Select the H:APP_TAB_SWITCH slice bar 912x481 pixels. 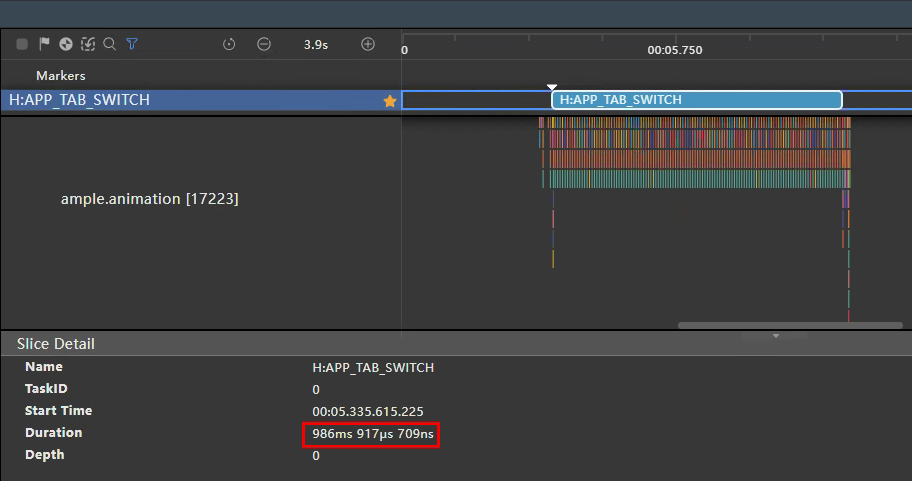tap(696, 100)
